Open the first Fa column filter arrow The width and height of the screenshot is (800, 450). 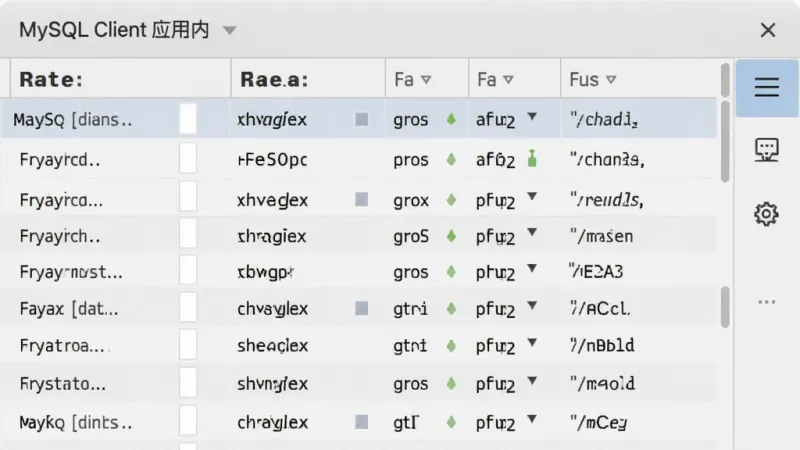tap(426, 80)
